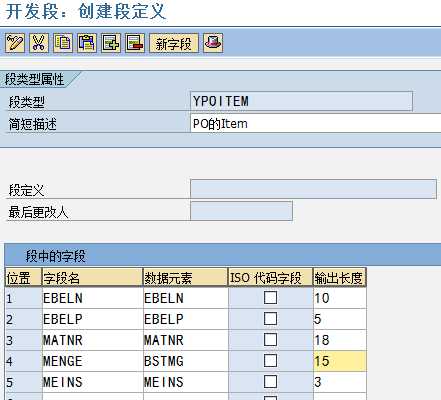Click the 位置 column header

point(23,277)
